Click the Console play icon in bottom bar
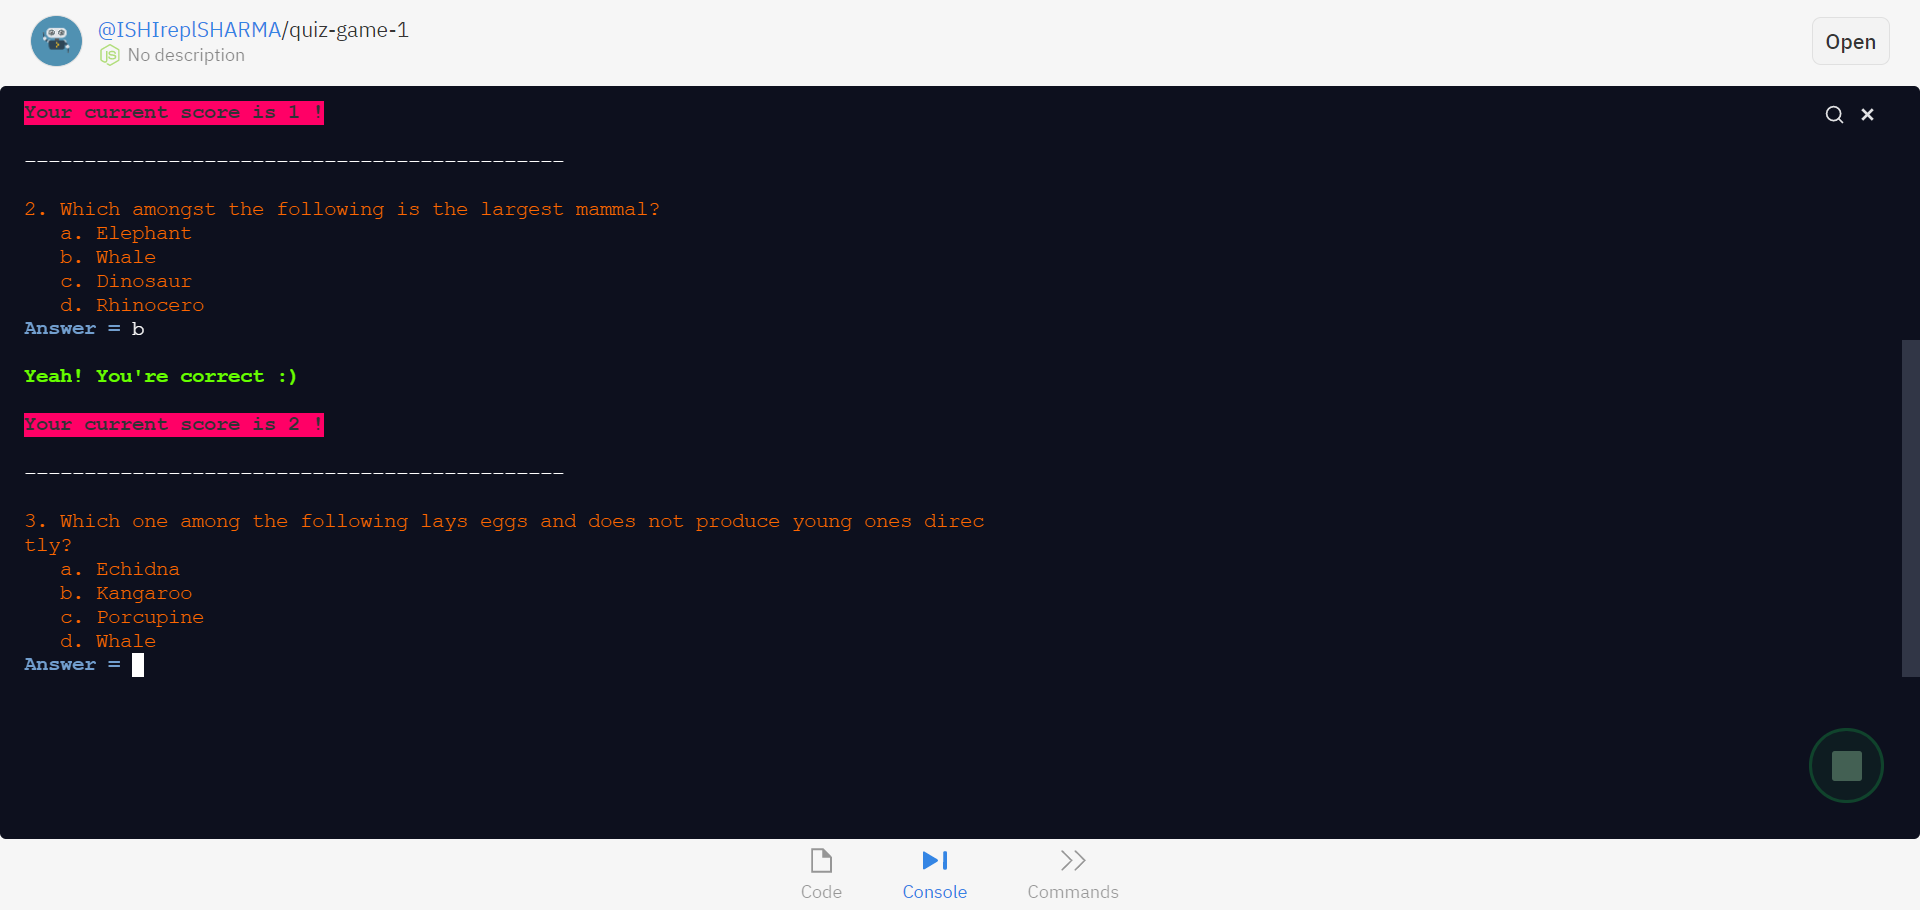The height and width of the screenshot is (910, 1920). (x=934, y=860)
